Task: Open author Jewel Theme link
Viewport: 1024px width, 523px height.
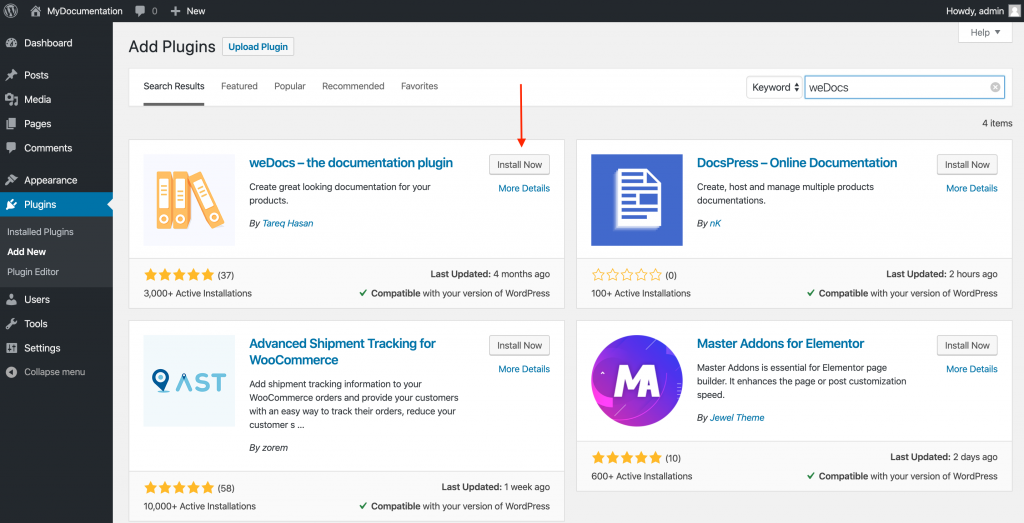Action: click(737, 418)
